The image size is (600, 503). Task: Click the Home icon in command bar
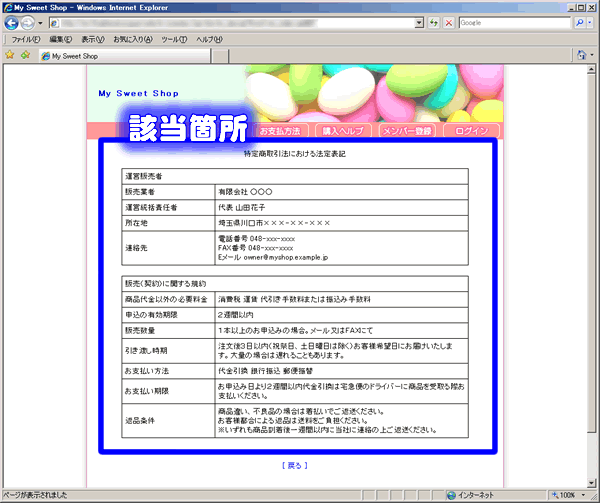pos(581,56)
